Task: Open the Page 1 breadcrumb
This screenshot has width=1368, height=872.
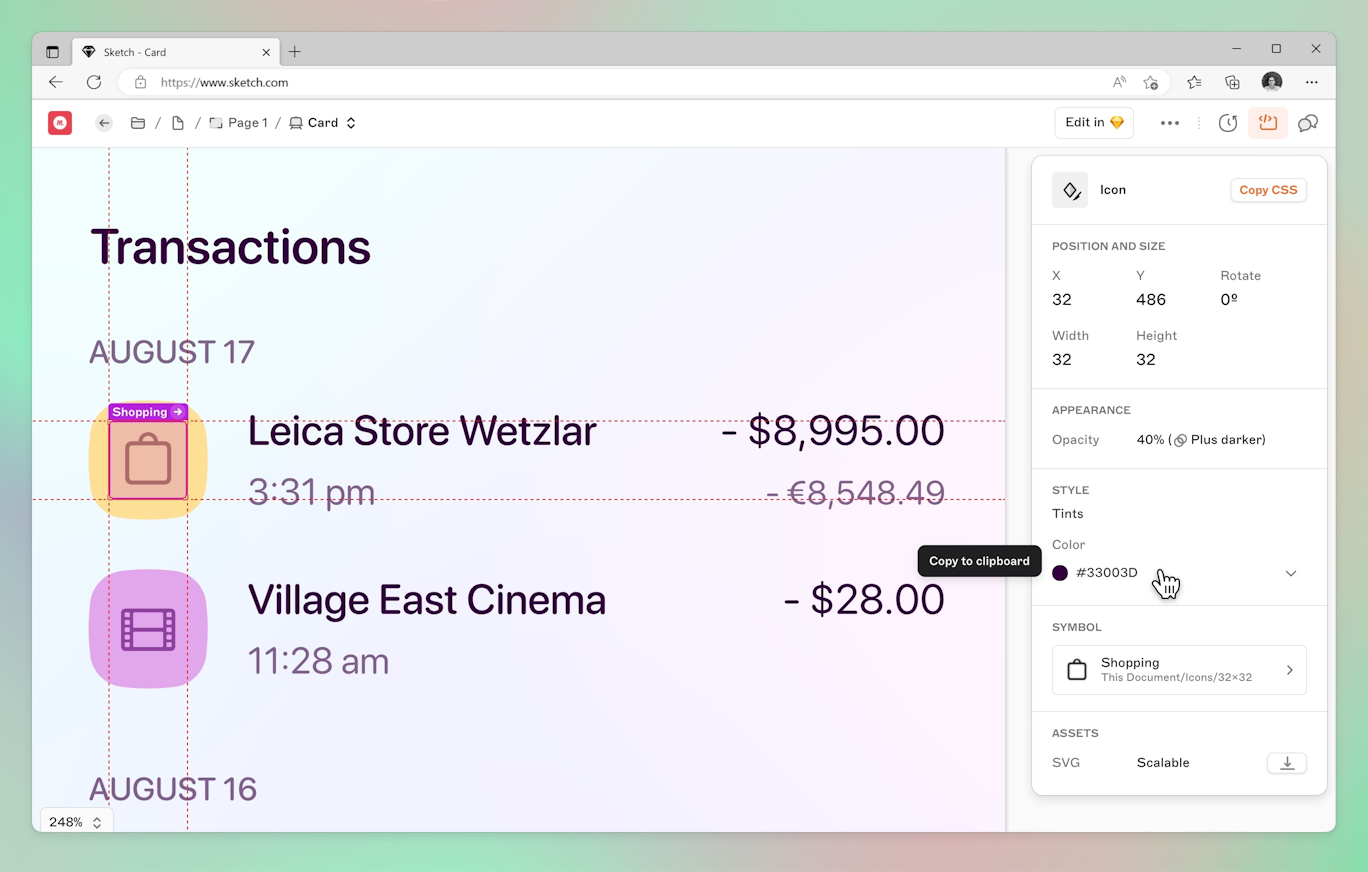Action: [238, 123]
